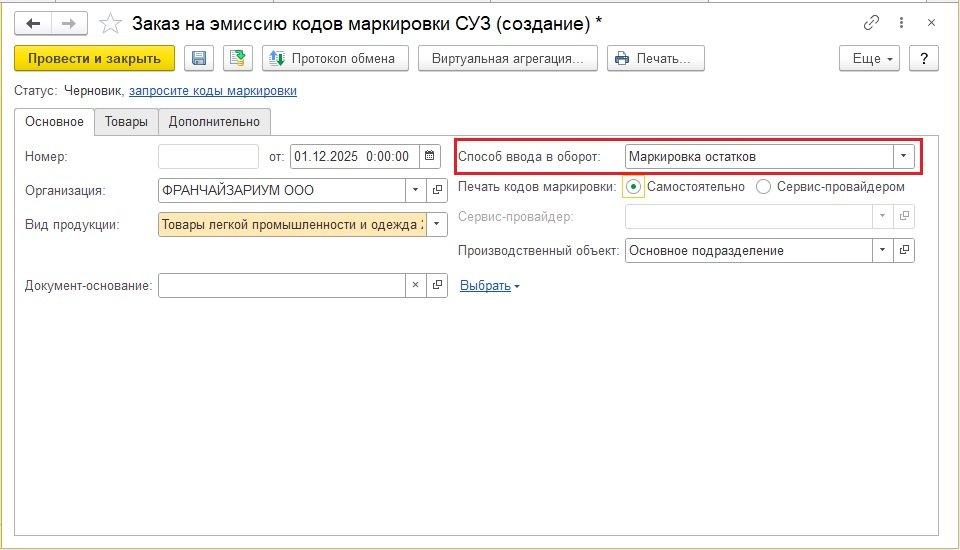This screenshot has height=550, width=960.
Task: Copy link to document via chain icon
Action: 871,23
